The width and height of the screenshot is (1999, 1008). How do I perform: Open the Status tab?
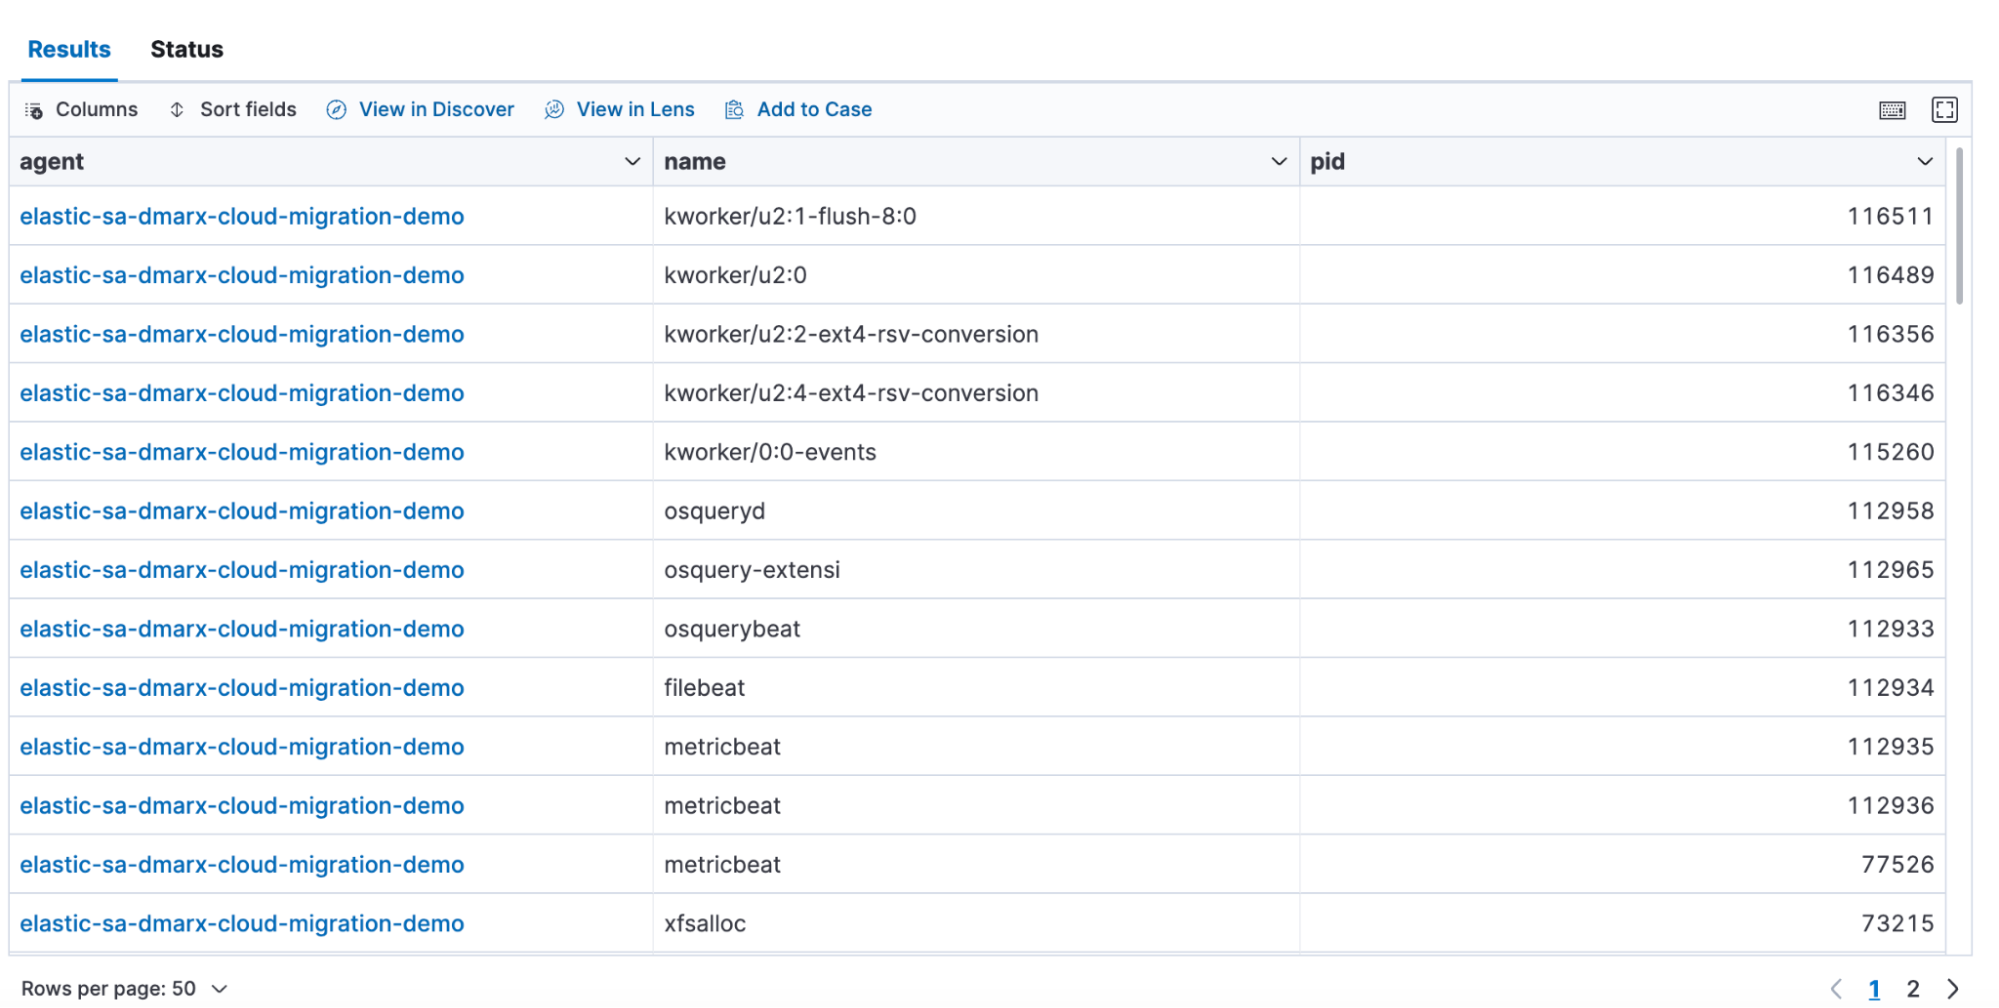pos(187,49)
